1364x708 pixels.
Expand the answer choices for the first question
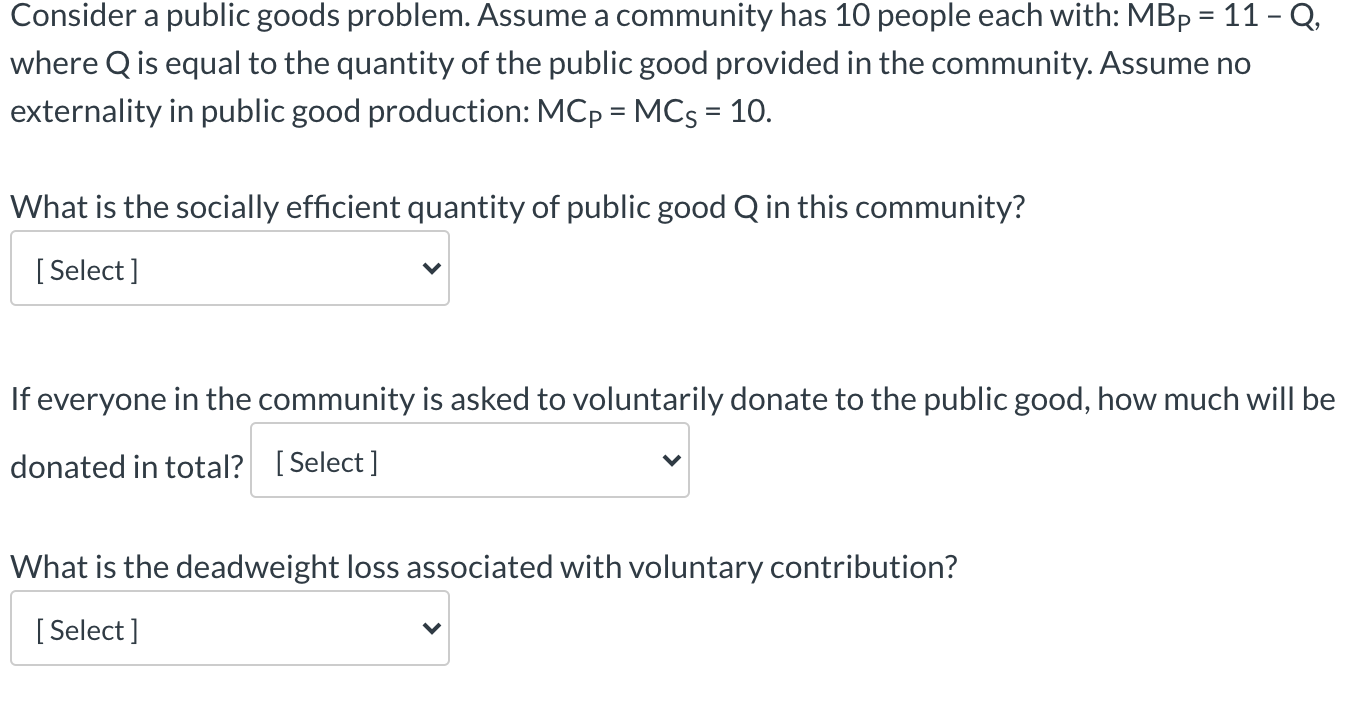point(229,268)
